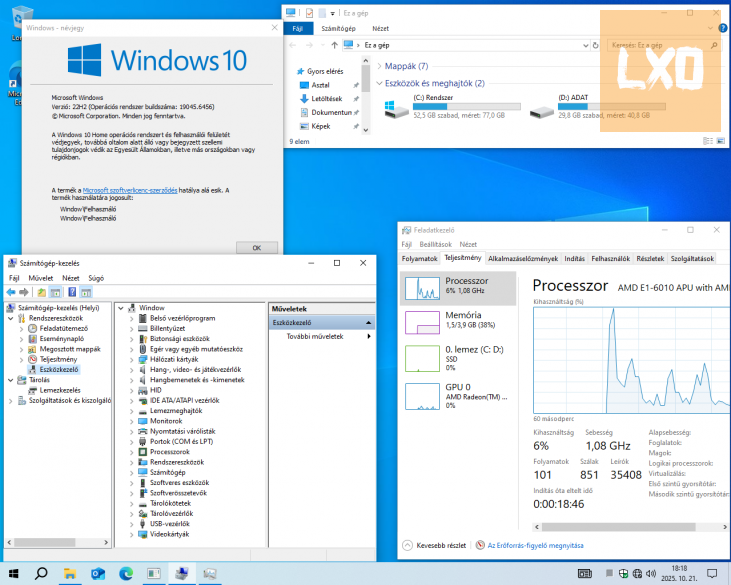Expand the Billentyűzet device category
The height and width of the screenshot is (585, 731).
[x=131, y=329]
